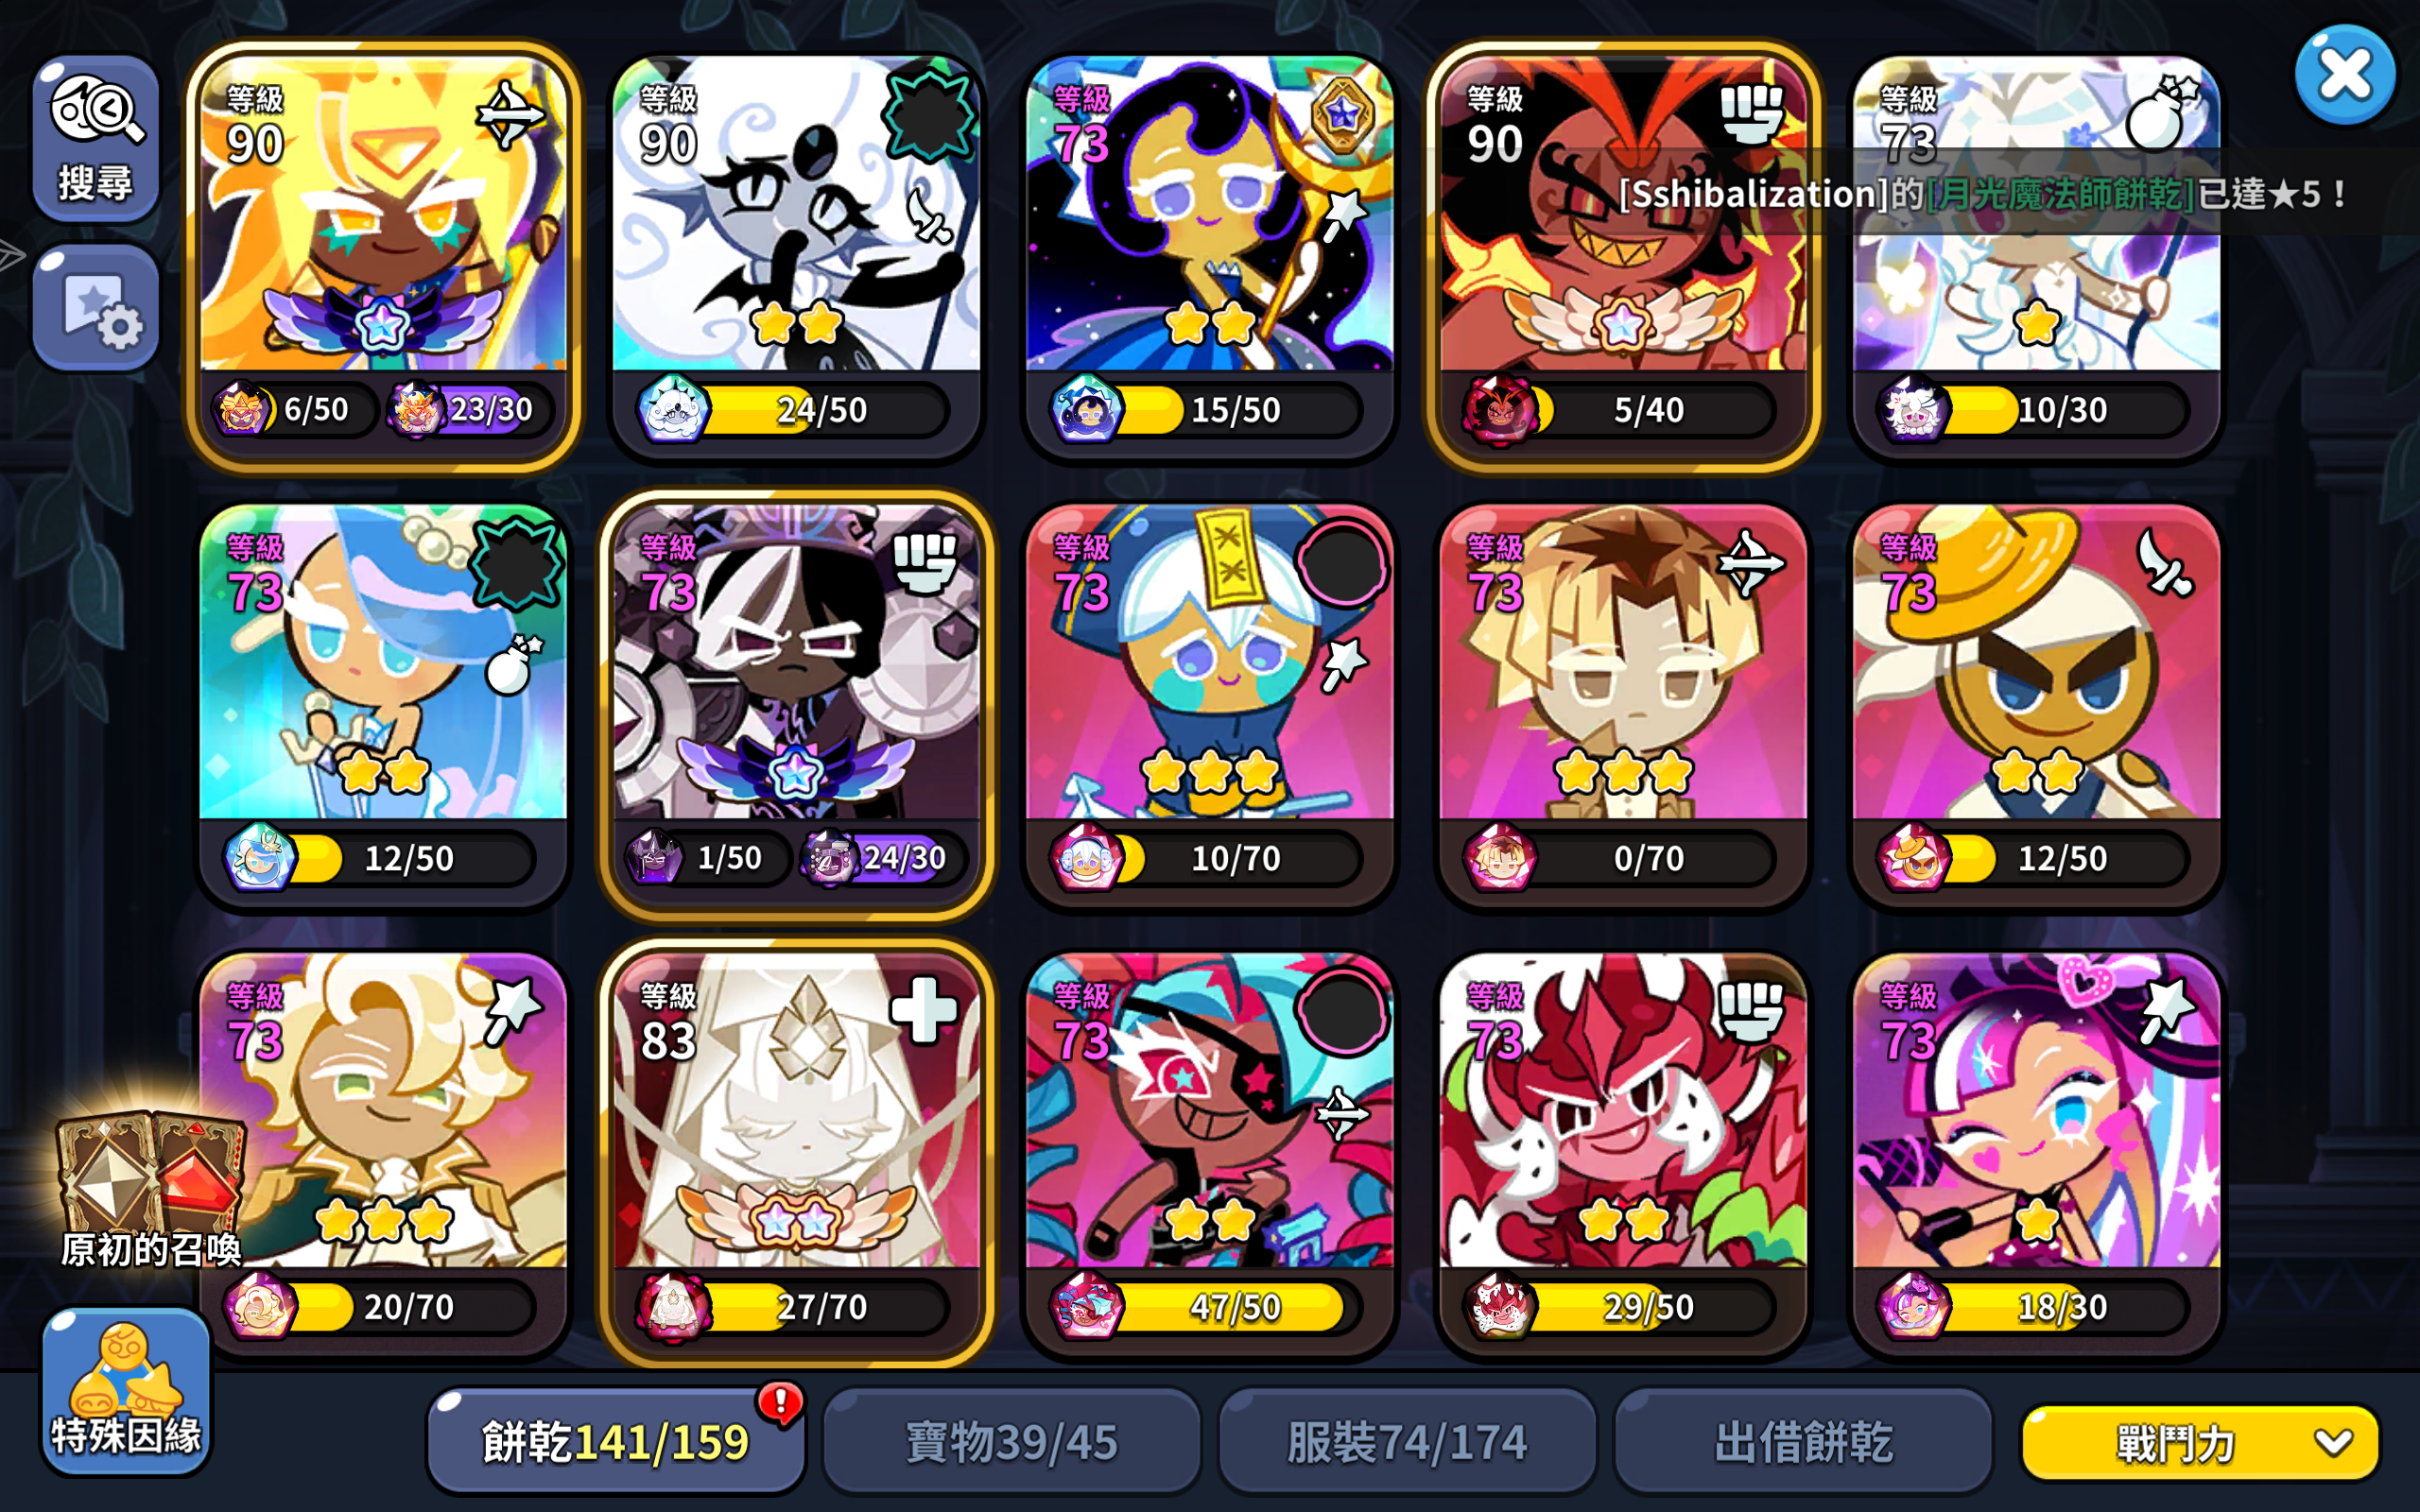Open the cookie display settings gear icon
2420x1512 pixels.
tap(96, 308)
